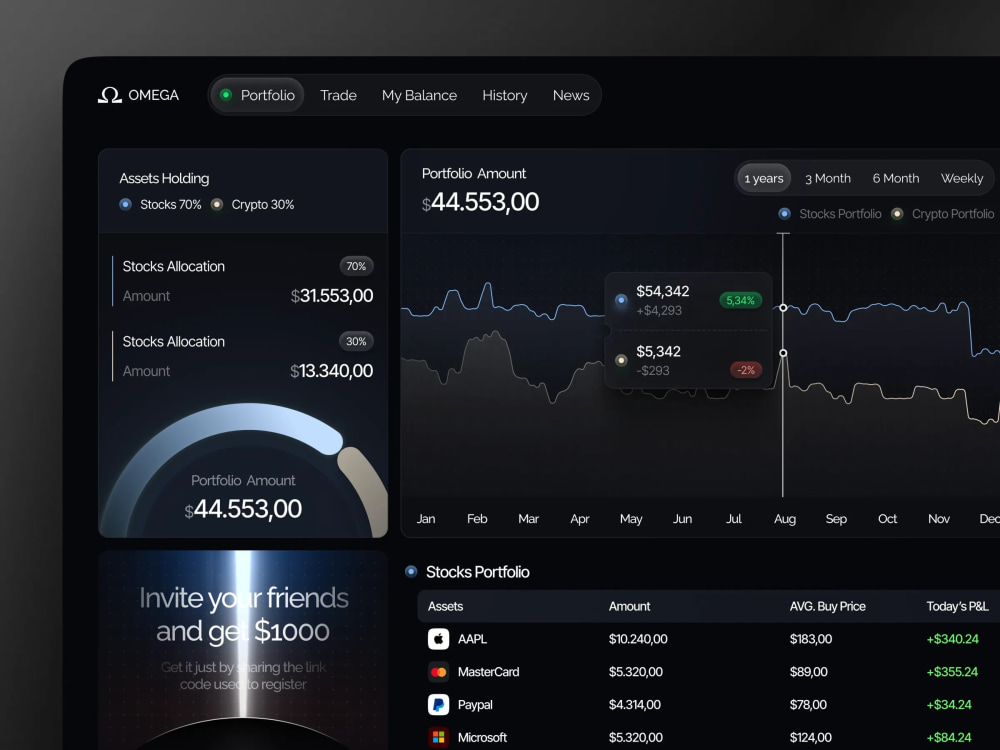Image resolution: width=1000 pixels, height=750 pixels.
Task: Sort by Assets column header
Action: point(445,606)
